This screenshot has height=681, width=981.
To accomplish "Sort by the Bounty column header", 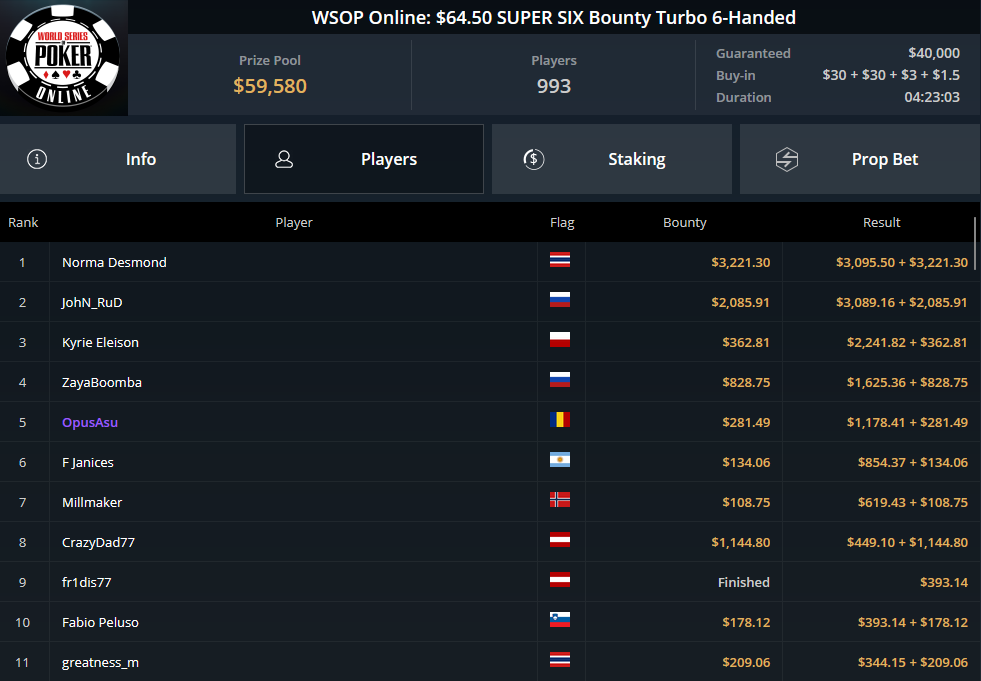I will (684, 222).
